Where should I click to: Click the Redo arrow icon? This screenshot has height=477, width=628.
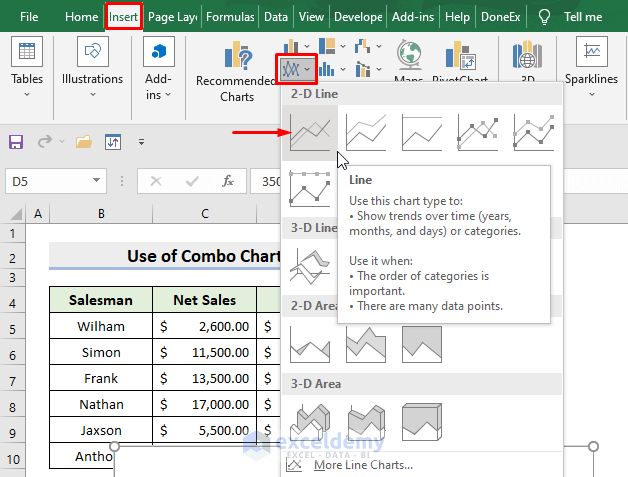tap(44, 141)
